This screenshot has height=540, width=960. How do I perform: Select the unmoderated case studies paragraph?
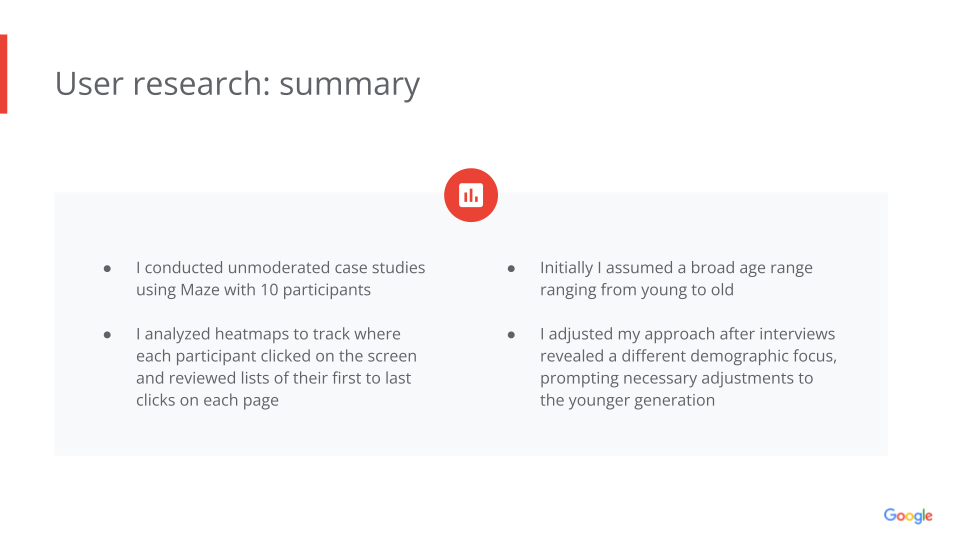[x=280, y=279]
